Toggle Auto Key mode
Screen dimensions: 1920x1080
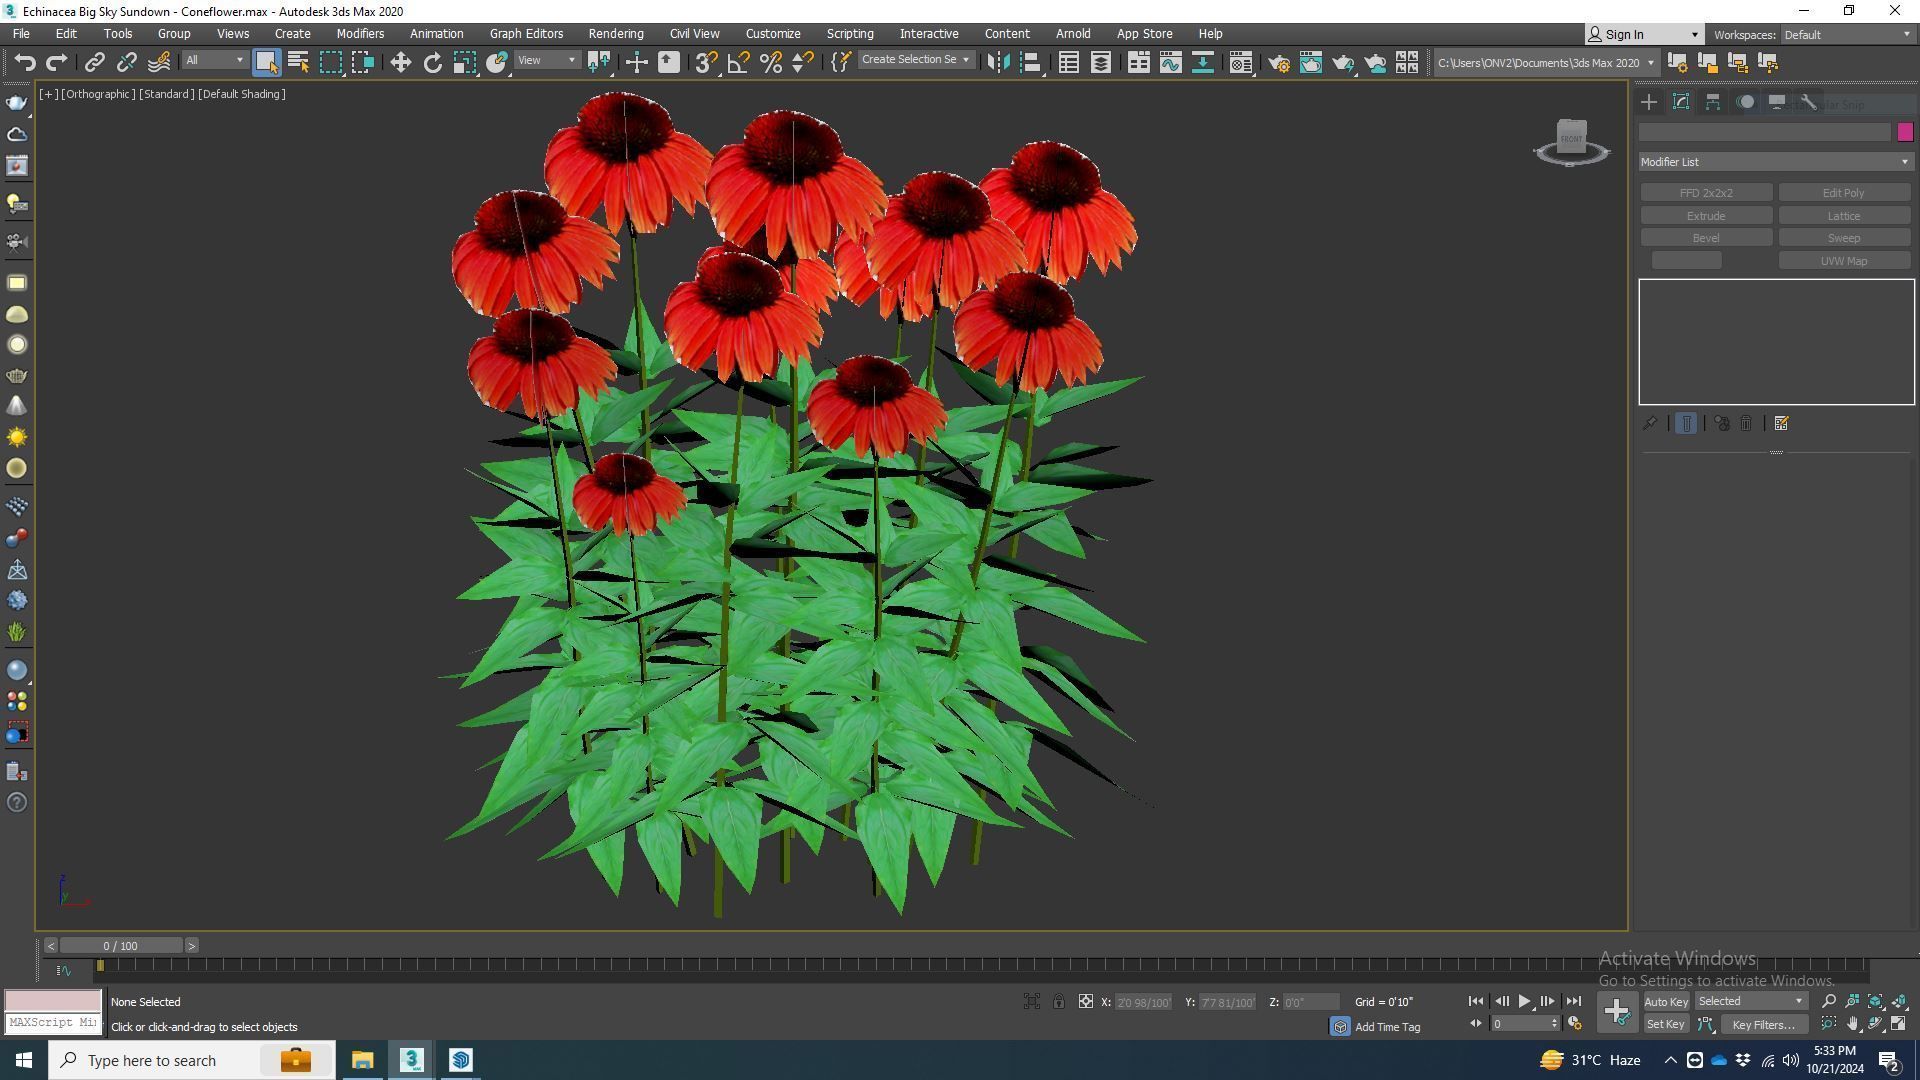pyautogui.click(x=1665, y=1002)
